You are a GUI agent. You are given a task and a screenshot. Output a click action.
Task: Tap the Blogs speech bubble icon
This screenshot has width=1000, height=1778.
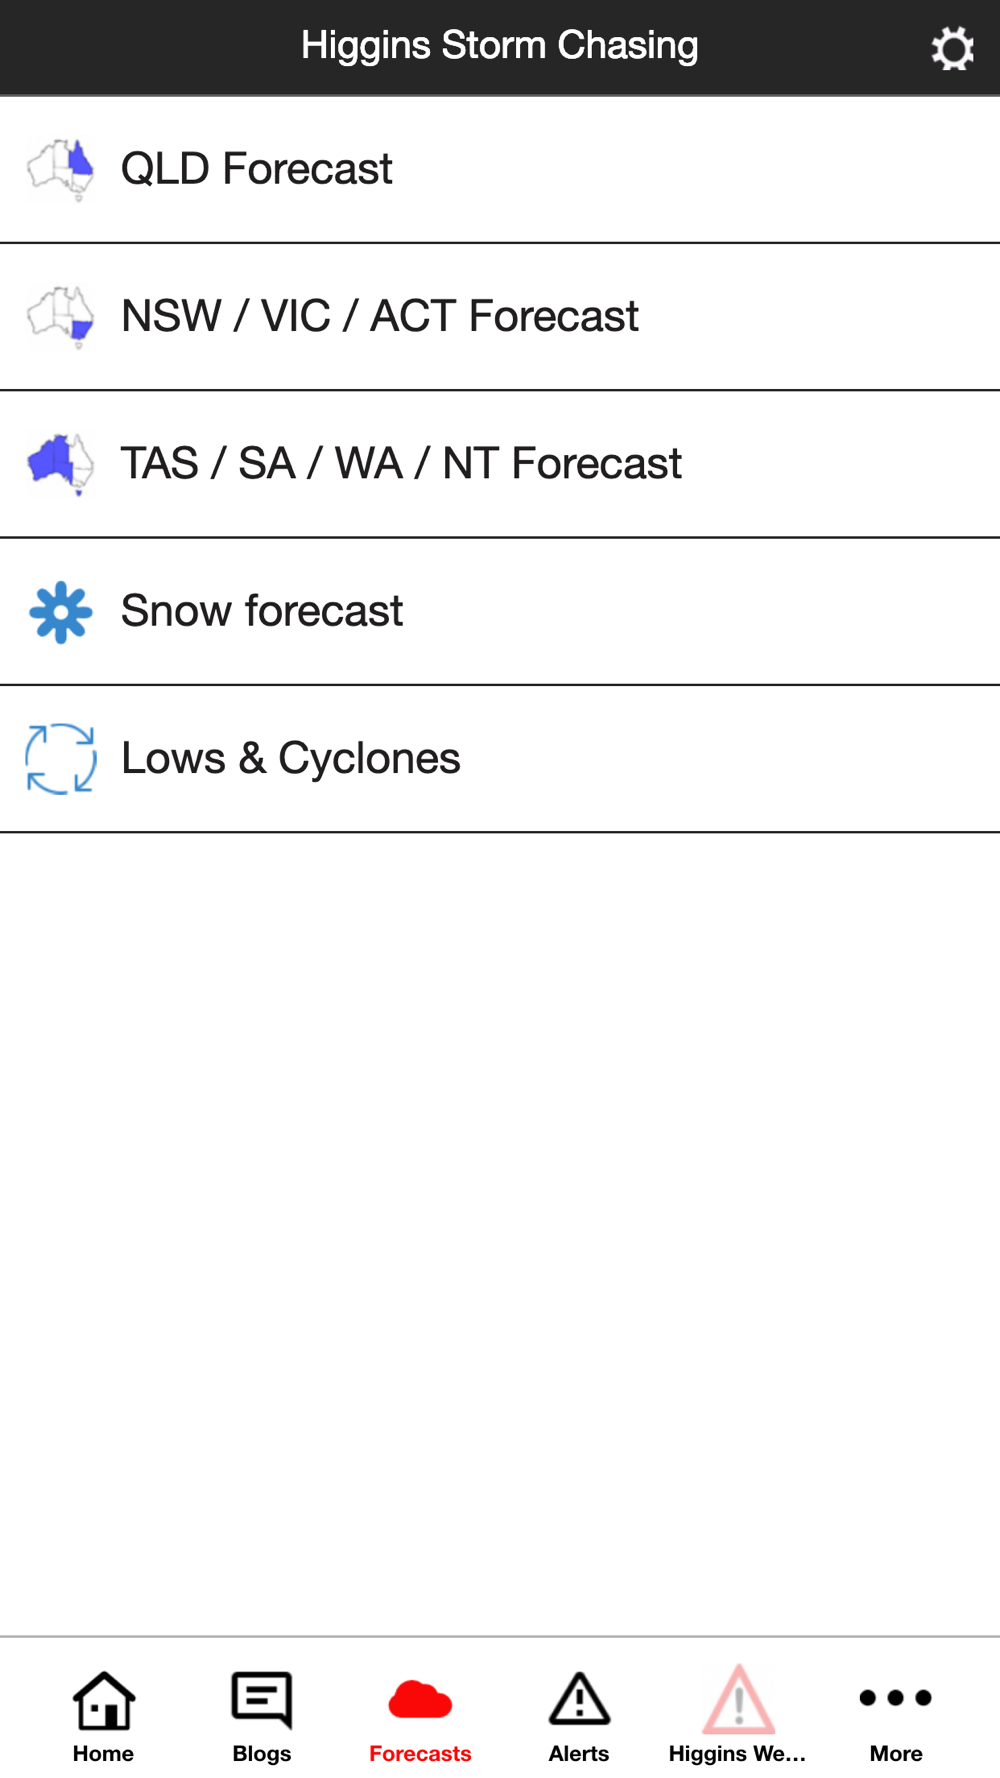(x=262, y=1700)
